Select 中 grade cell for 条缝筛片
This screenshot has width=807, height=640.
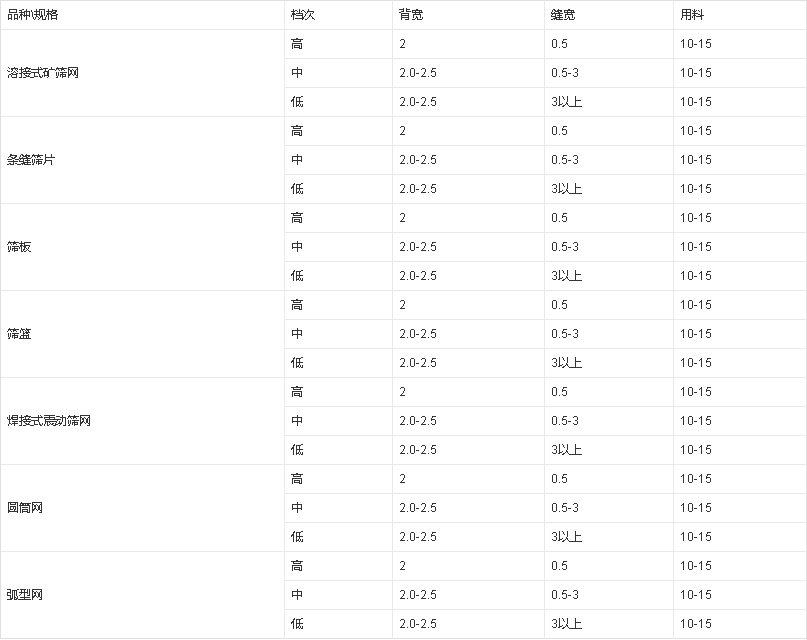click(297, 160)
